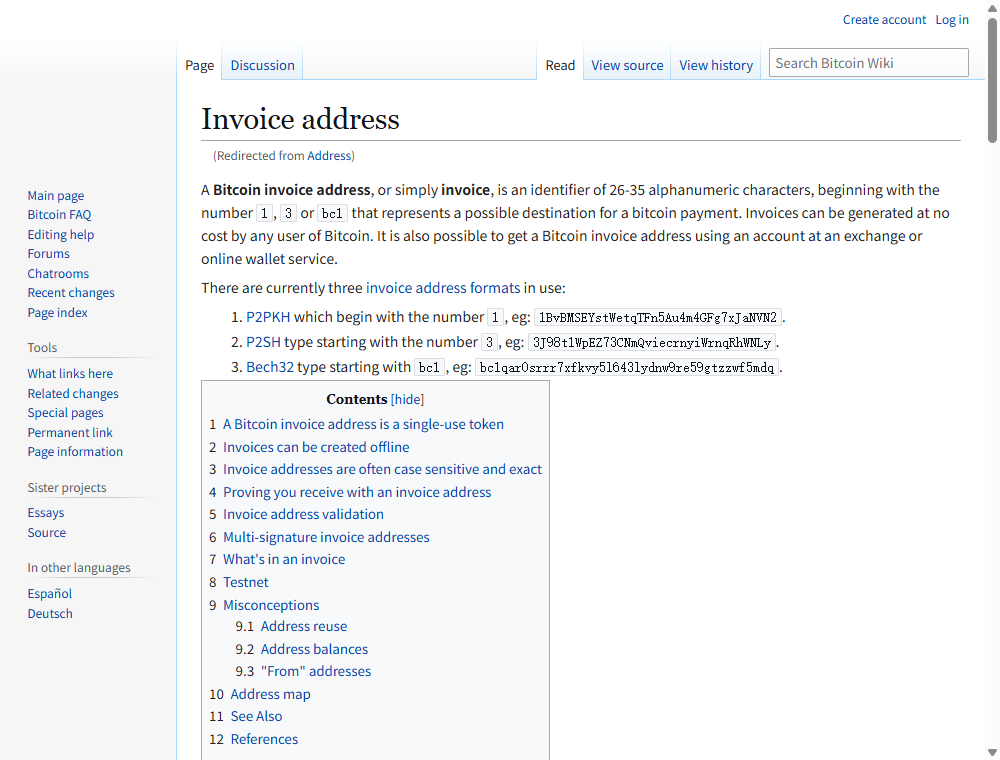
Task: Jump to 'Multi-signature invoice addresses' section
Action: point(326,537)
